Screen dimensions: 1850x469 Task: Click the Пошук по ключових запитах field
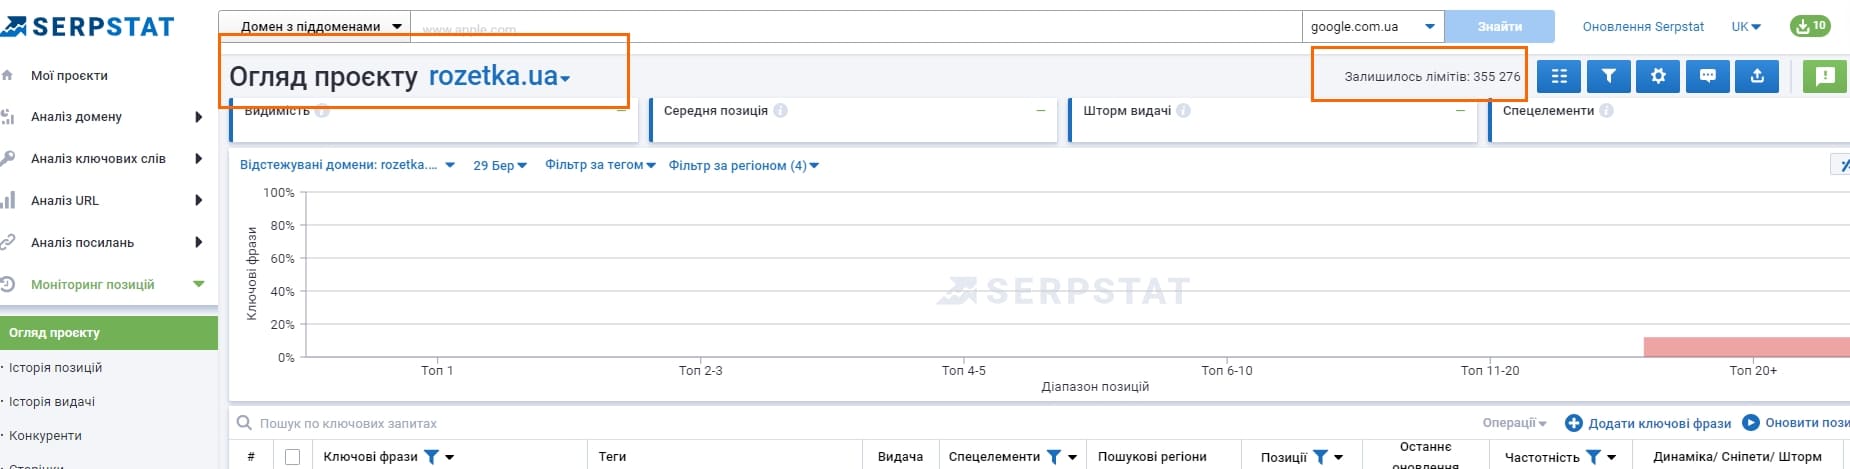348,424
